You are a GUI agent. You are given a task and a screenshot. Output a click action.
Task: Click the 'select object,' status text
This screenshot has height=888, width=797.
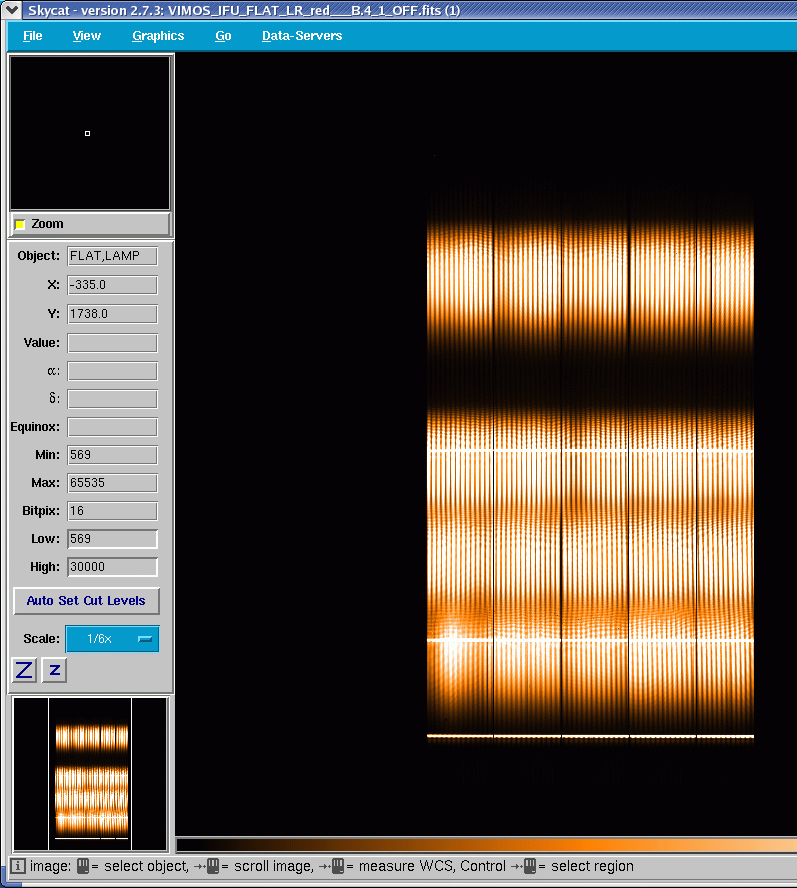[x=146, y=866]
